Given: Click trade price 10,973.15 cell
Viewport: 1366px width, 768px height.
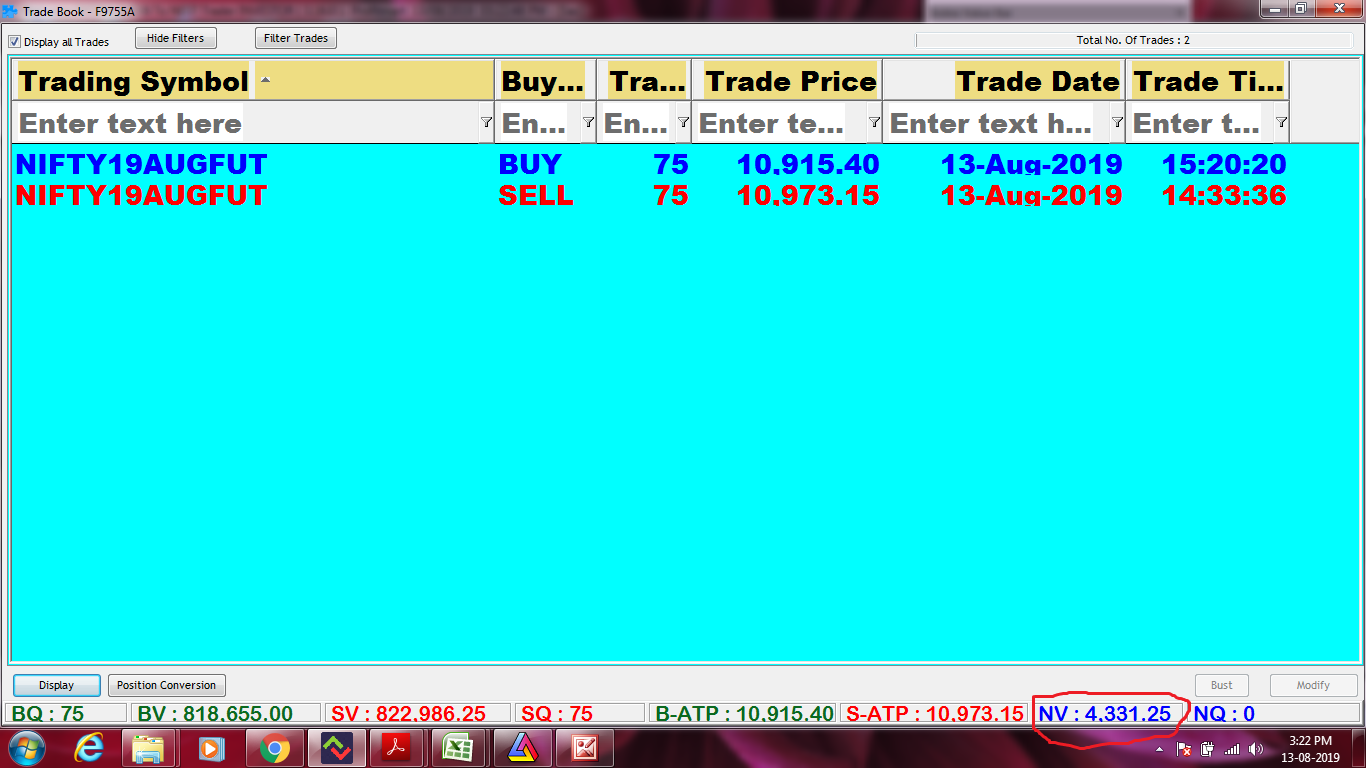Looking at the screenshot, I should (808, 195).
